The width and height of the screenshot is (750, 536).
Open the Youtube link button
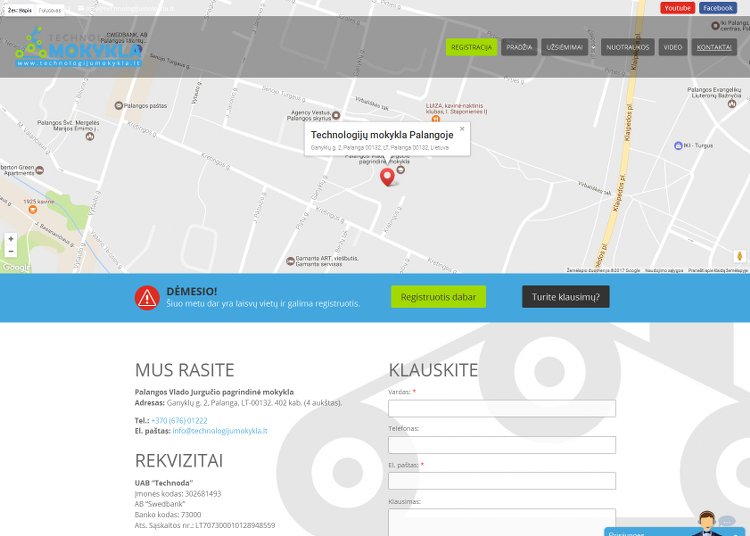coord(677,8)
